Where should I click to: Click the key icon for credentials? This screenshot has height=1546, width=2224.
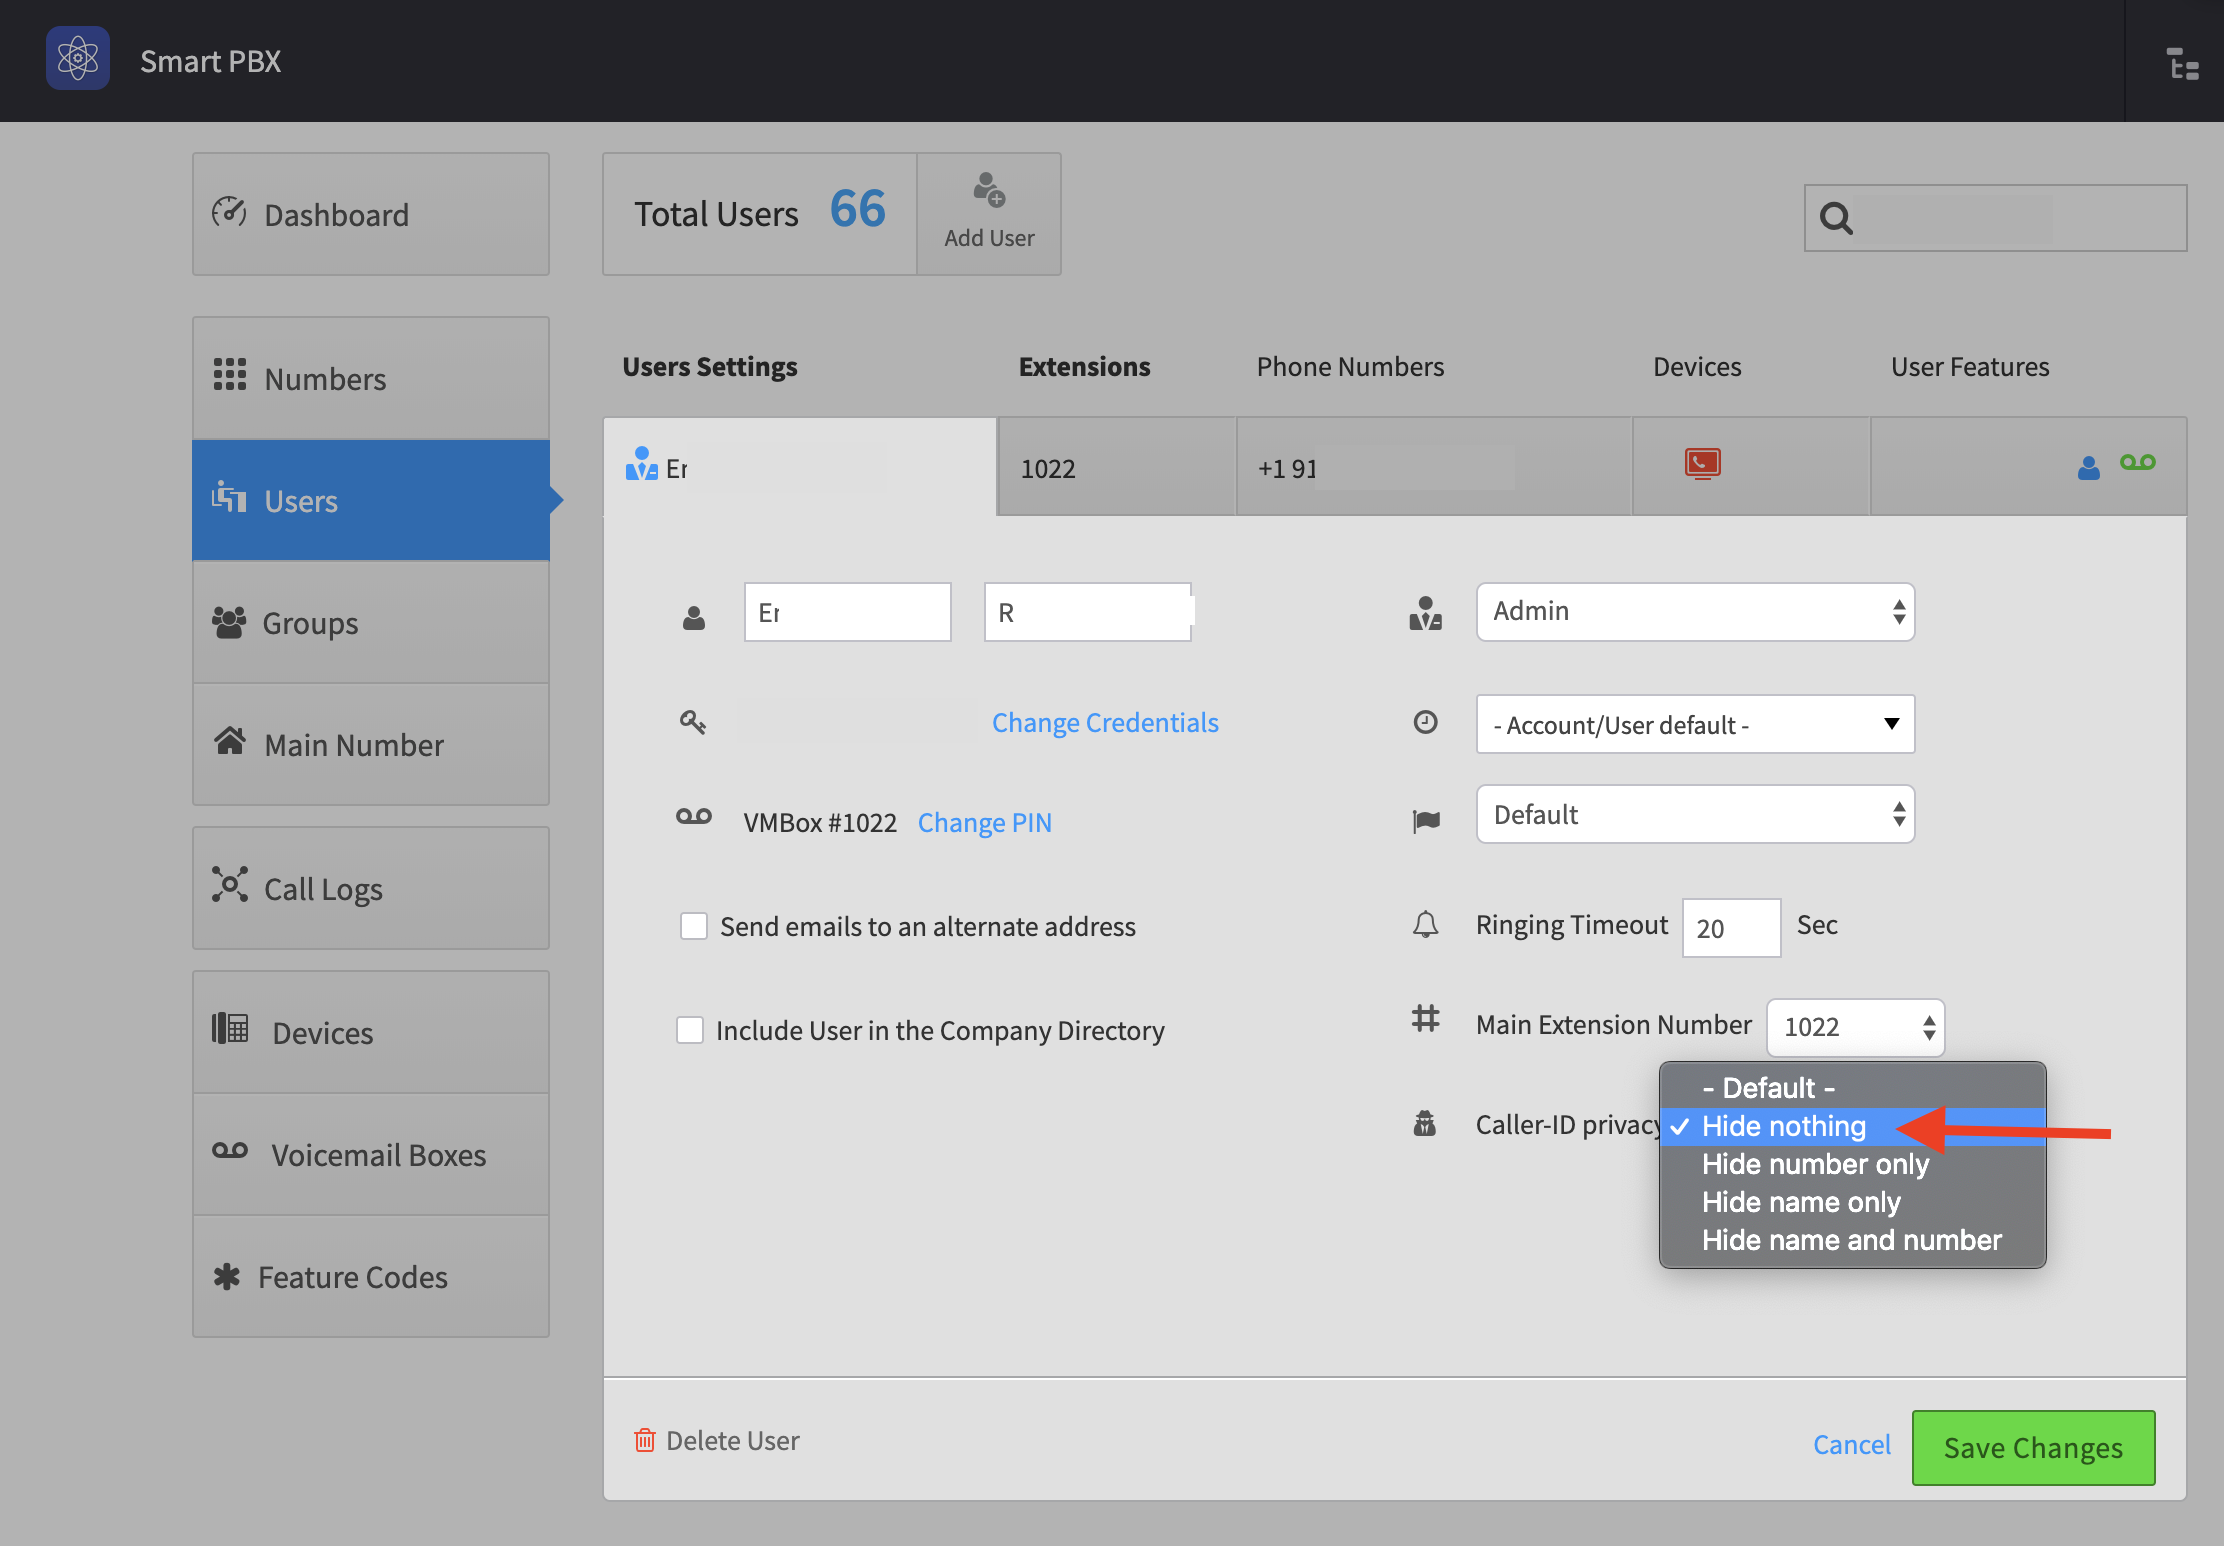[693, 721]
